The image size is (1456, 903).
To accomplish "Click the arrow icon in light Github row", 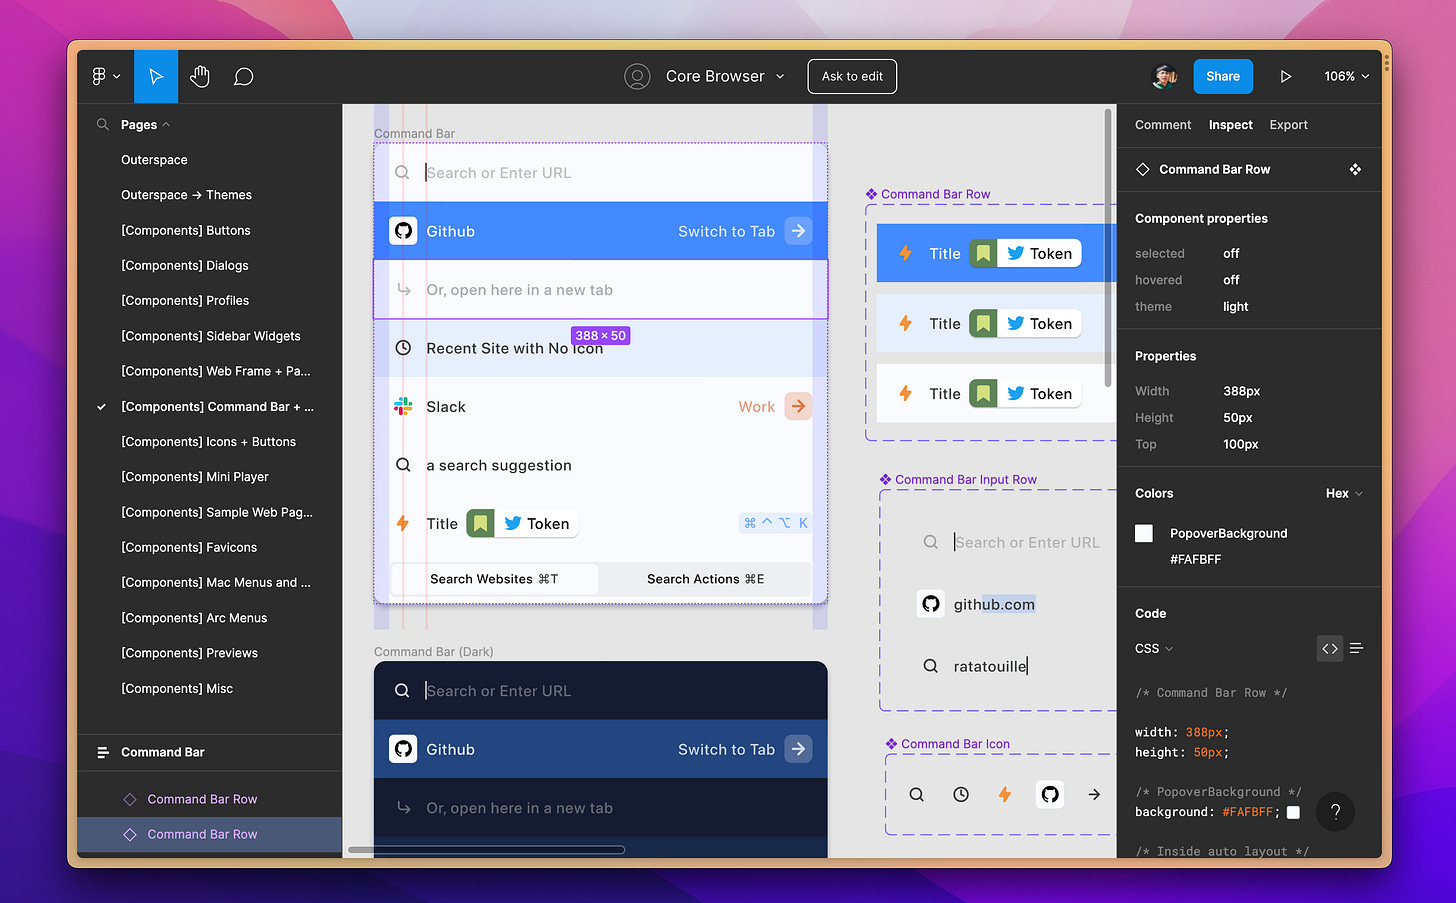I will pos(798,231).
